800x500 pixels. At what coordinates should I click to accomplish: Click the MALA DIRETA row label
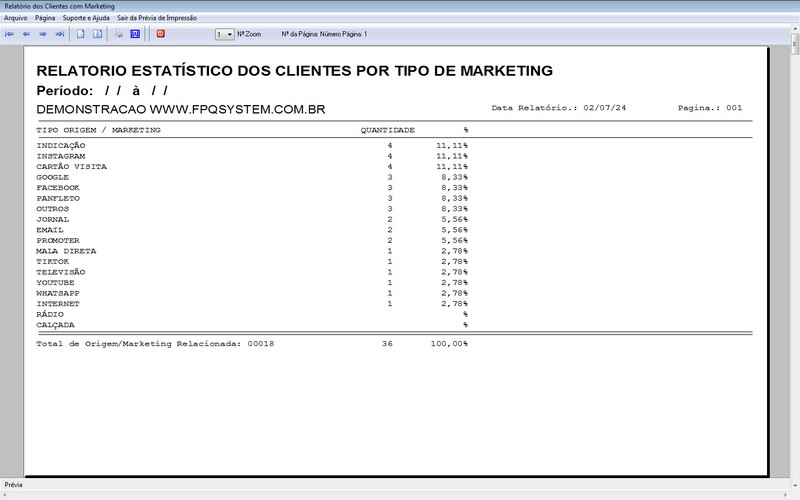point(66,251)
